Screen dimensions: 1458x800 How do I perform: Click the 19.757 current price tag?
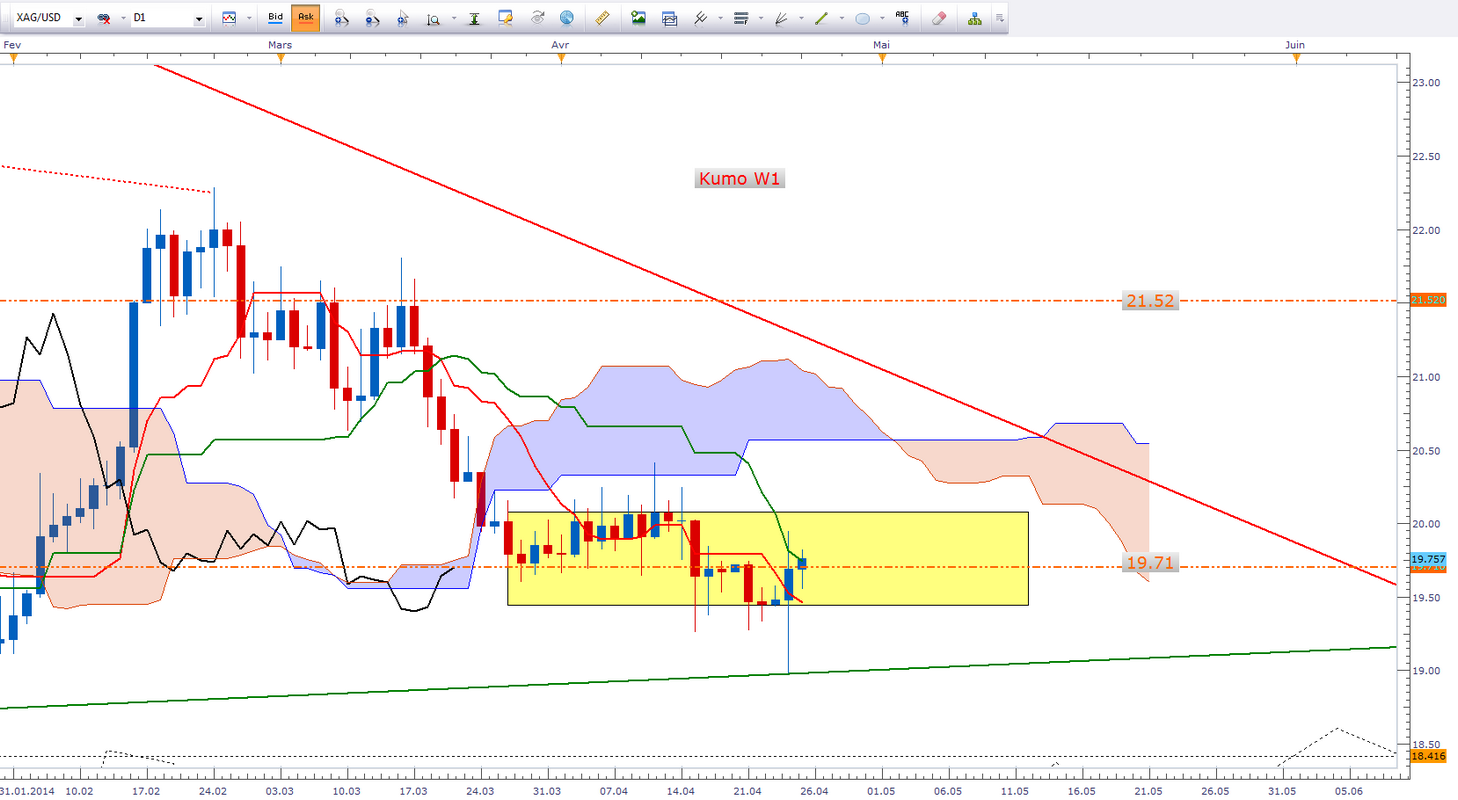[x=1427, y=559]
